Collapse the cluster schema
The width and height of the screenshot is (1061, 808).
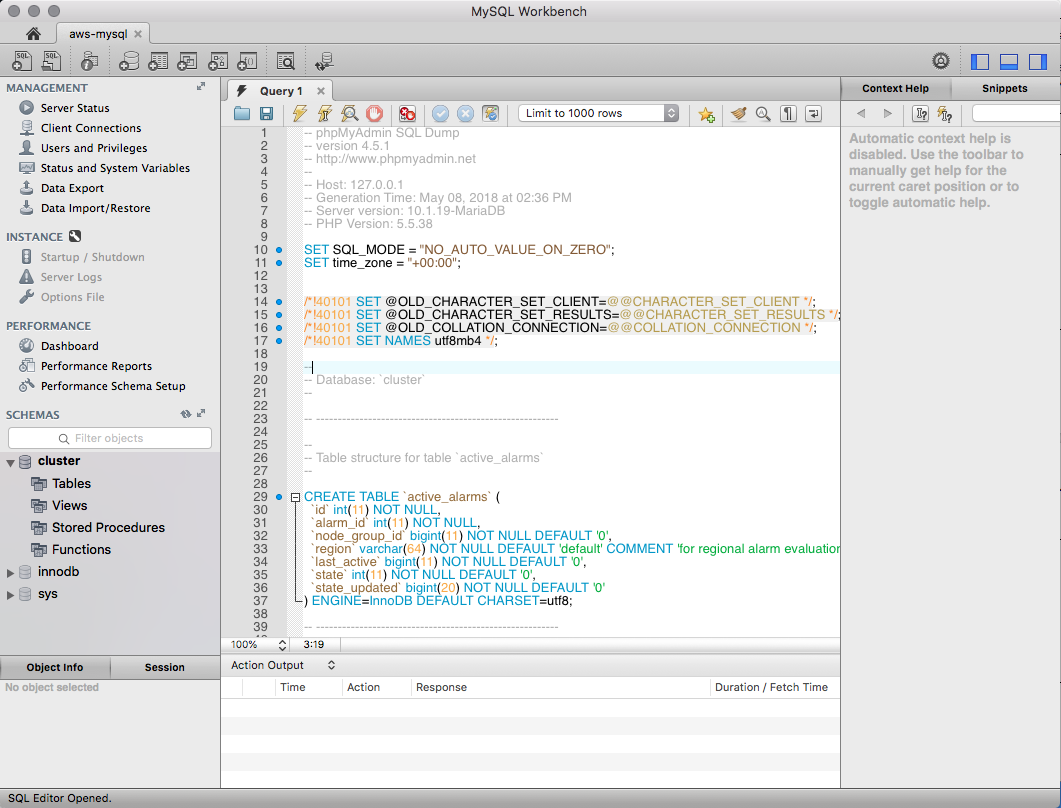pyautogui.click(x=10, y=463)
